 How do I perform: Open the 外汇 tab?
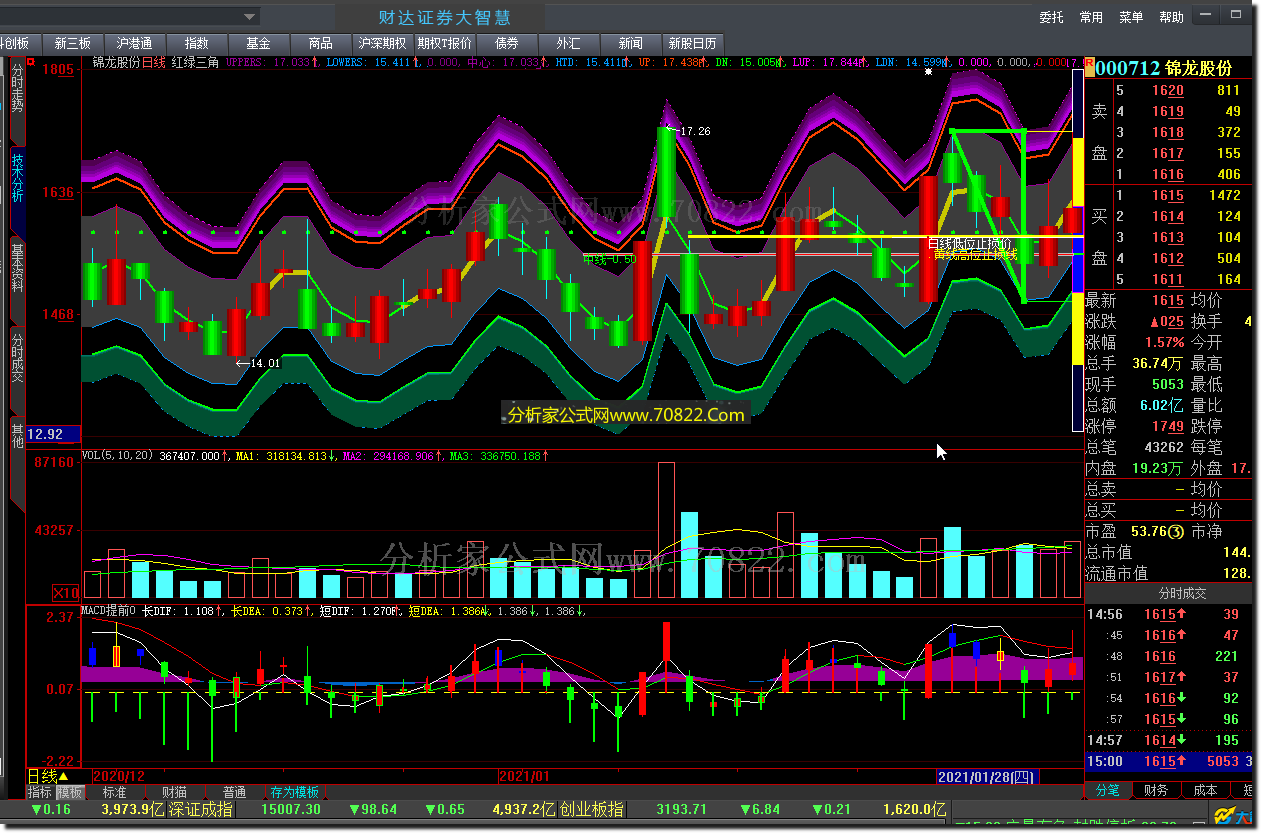[568, 44]
